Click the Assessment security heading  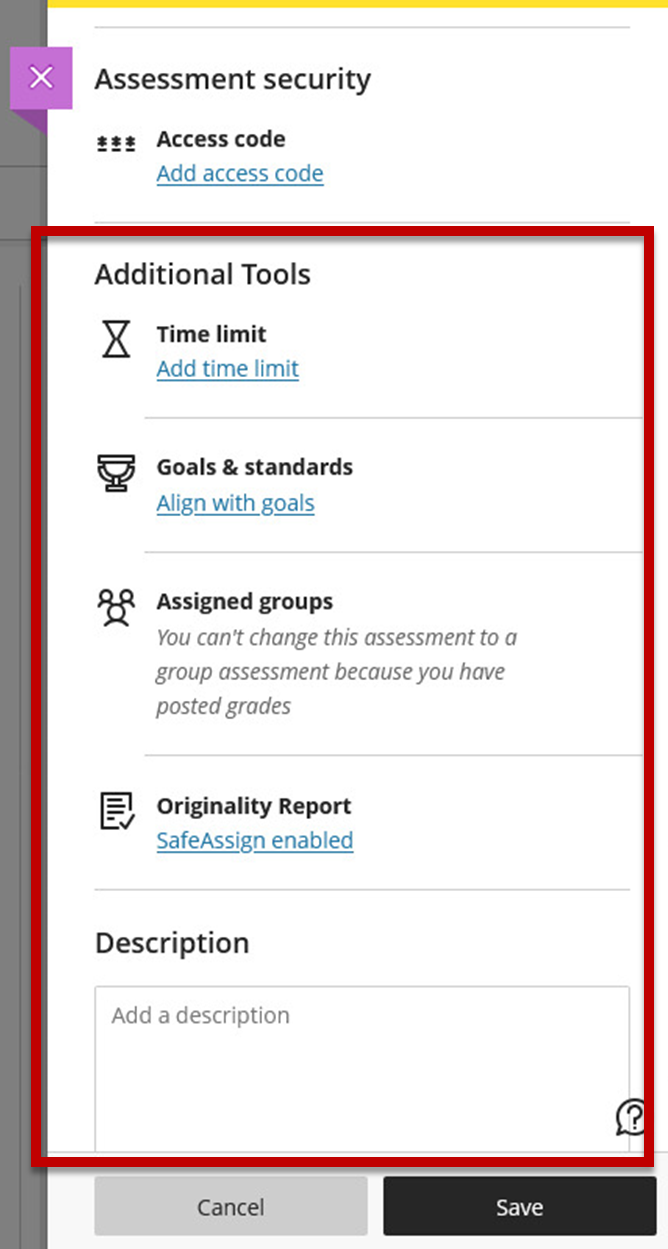coord(233,80)
